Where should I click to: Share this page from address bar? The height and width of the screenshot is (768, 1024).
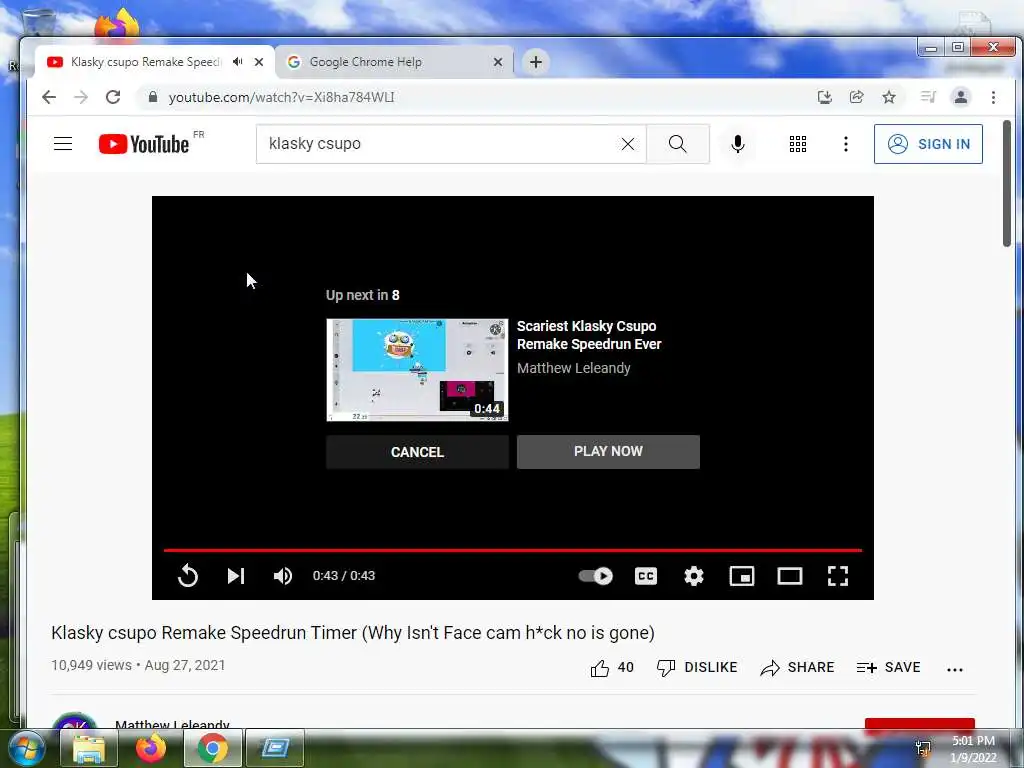(x=857, y=97)
